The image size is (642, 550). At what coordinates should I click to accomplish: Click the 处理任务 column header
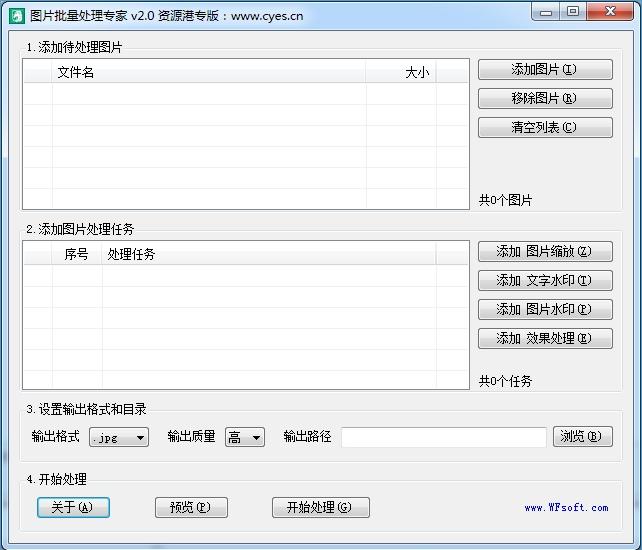(x=270, y=254)
